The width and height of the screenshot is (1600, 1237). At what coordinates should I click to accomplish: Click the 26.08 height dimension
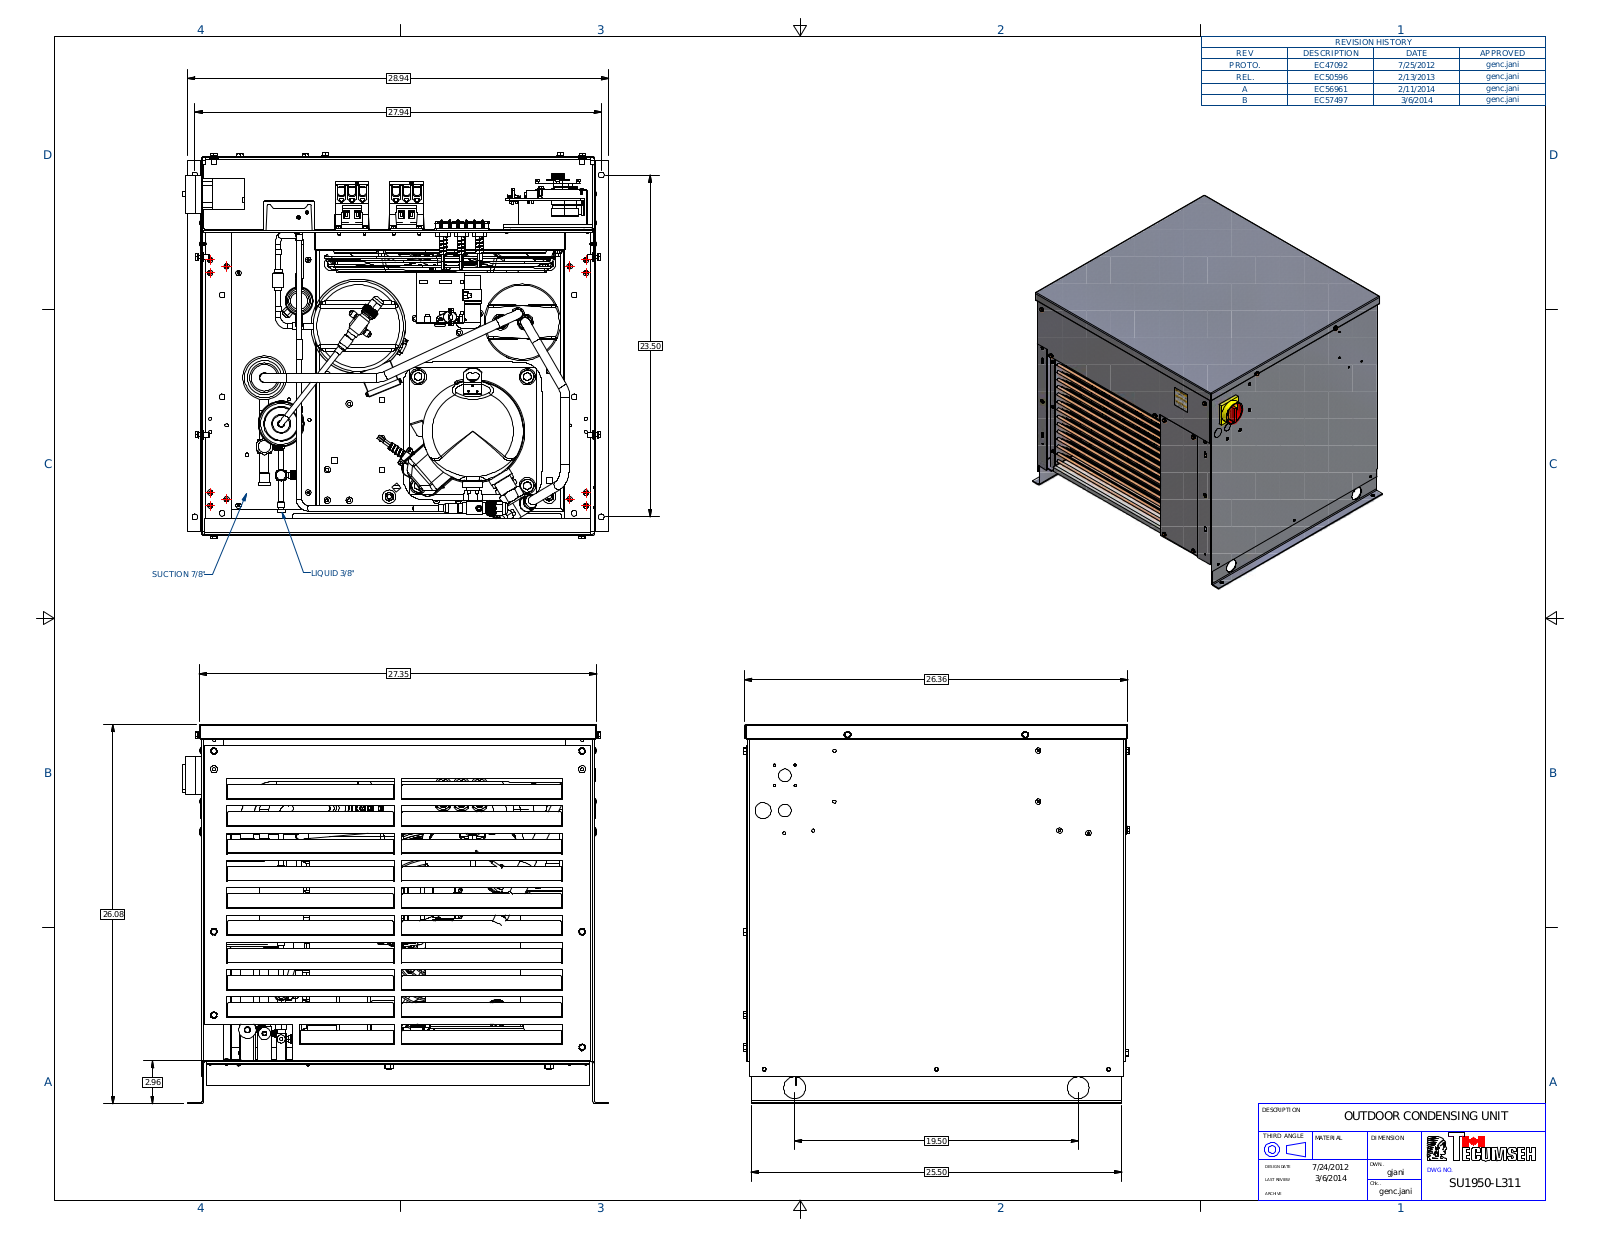pos(113,914)
